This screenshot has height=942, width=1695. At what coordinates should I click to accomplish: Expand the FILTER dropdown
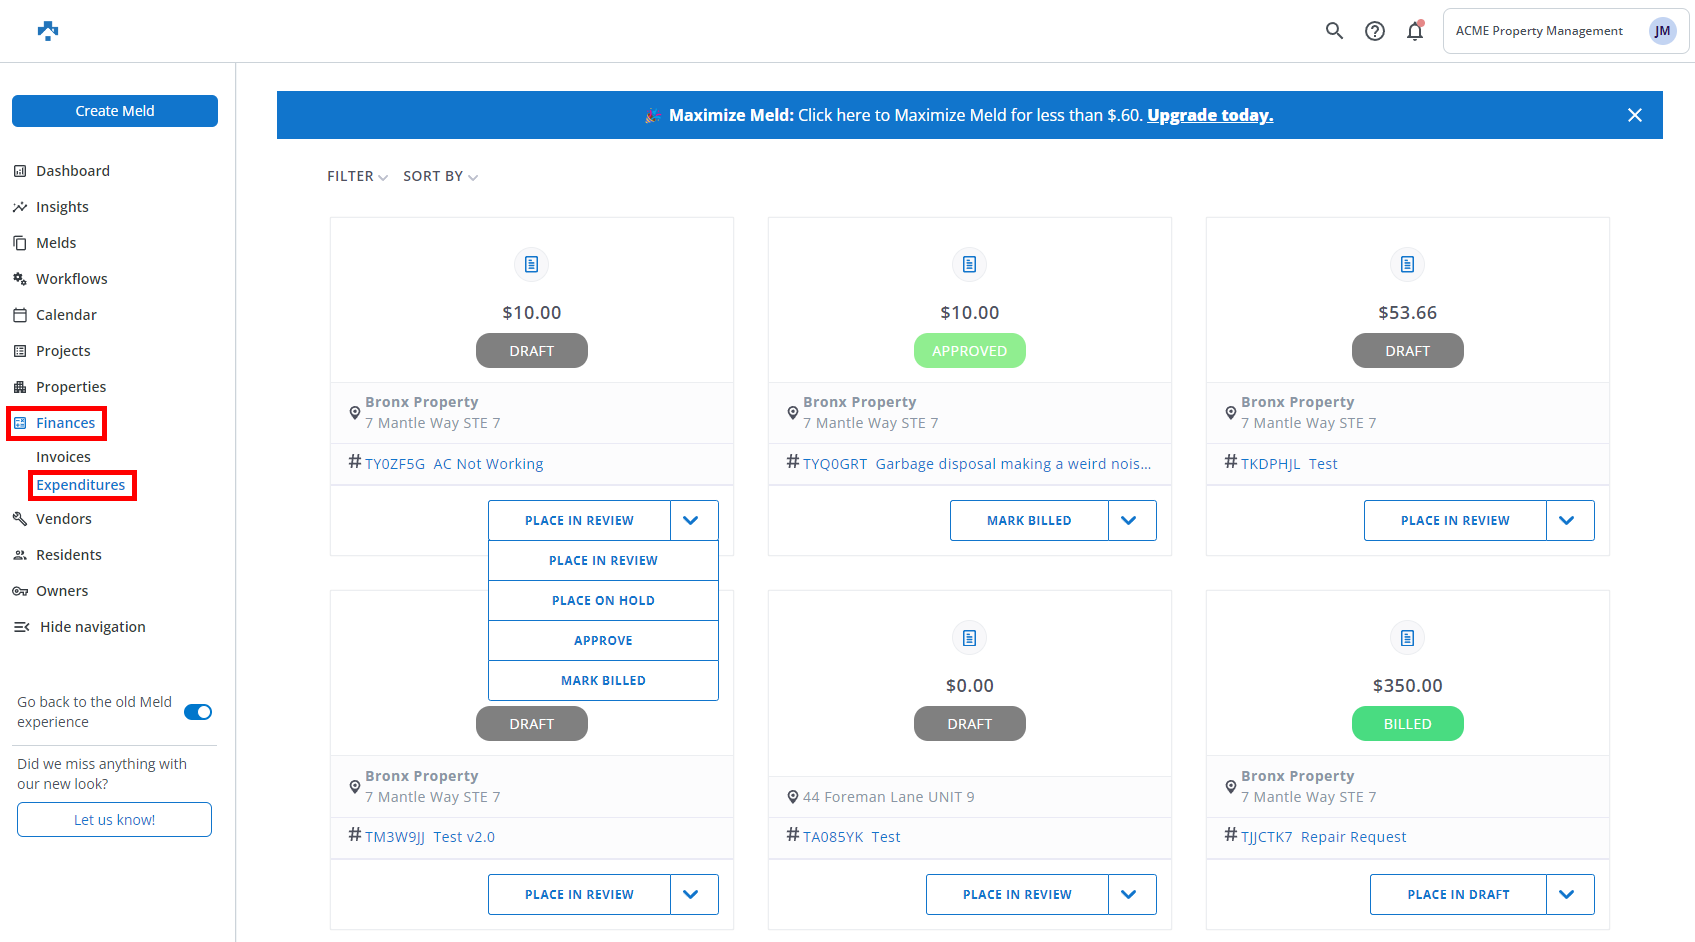coord(357,176)
